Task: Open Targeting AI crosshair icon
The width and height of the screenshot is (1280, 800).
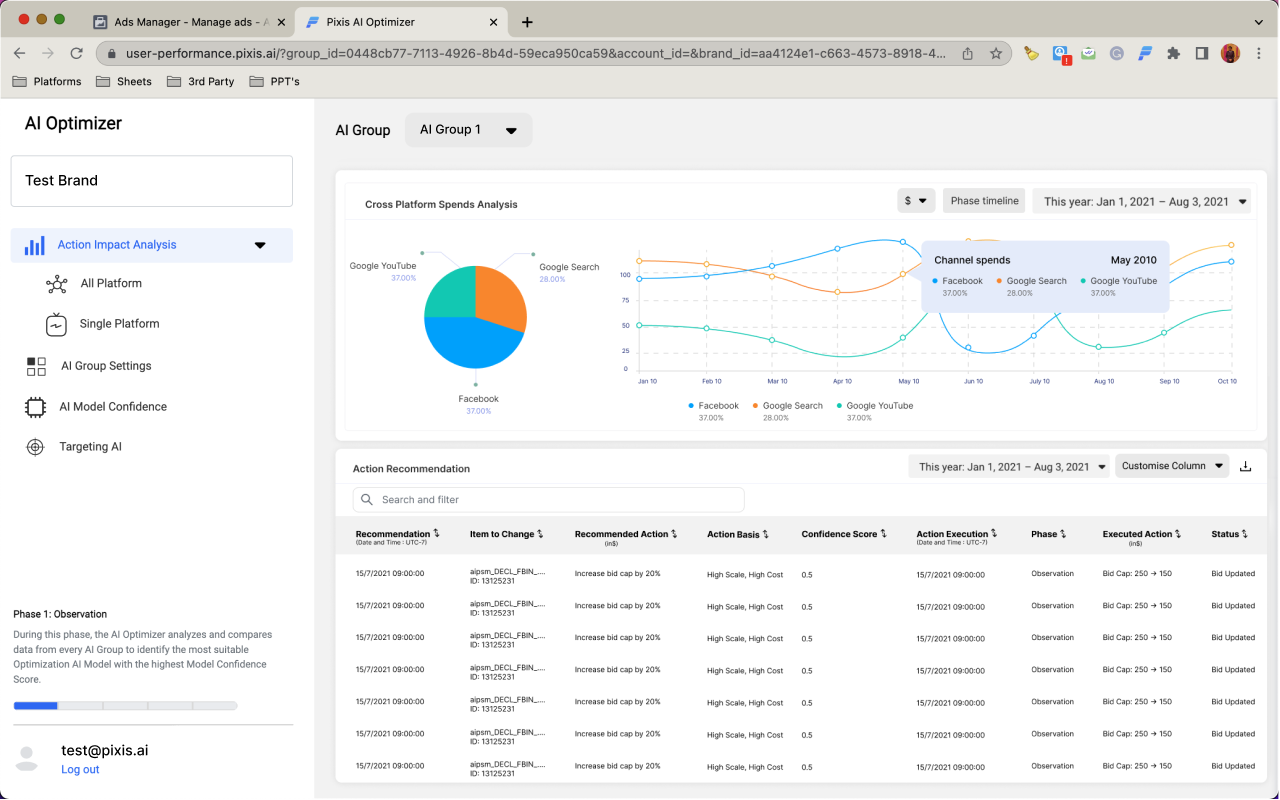Action: click(x=36, y=447)
